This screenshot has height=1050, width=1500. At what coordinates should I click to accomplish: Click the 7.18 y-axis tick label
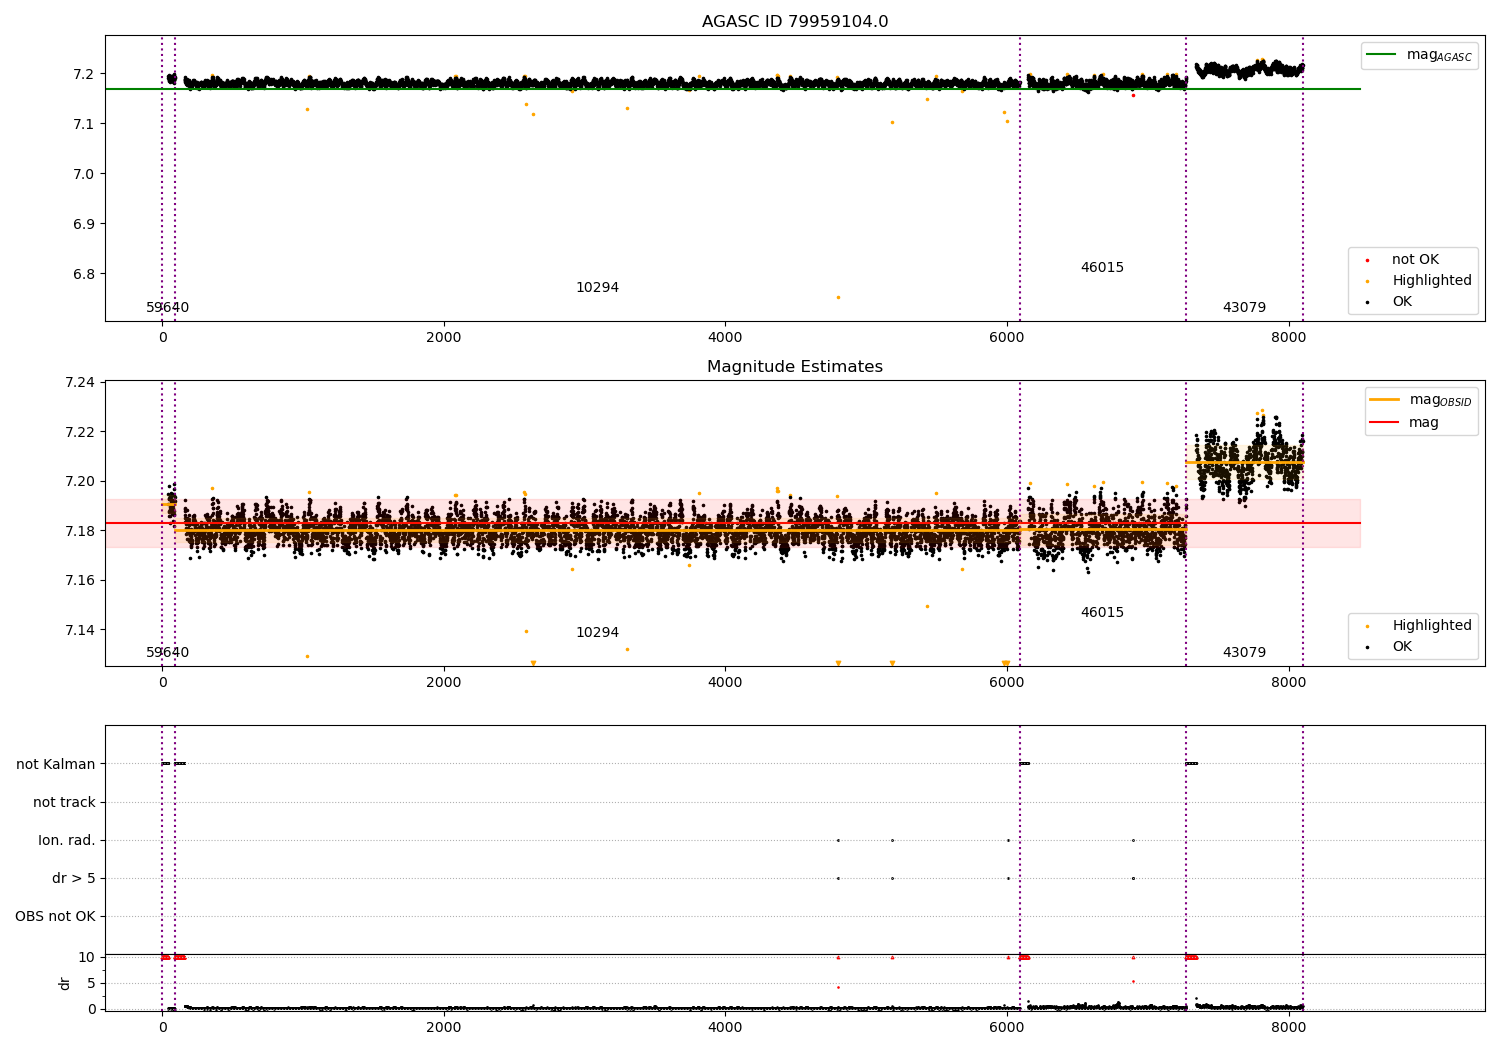click(x=80, y=531)
